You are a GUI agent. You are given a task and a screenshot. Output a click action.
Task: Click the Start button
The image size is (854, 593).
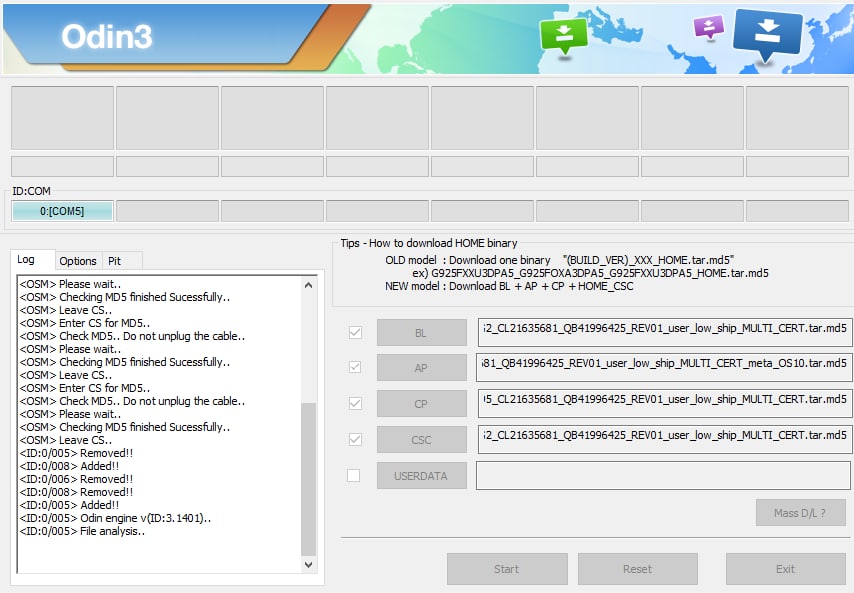point(507,569)
